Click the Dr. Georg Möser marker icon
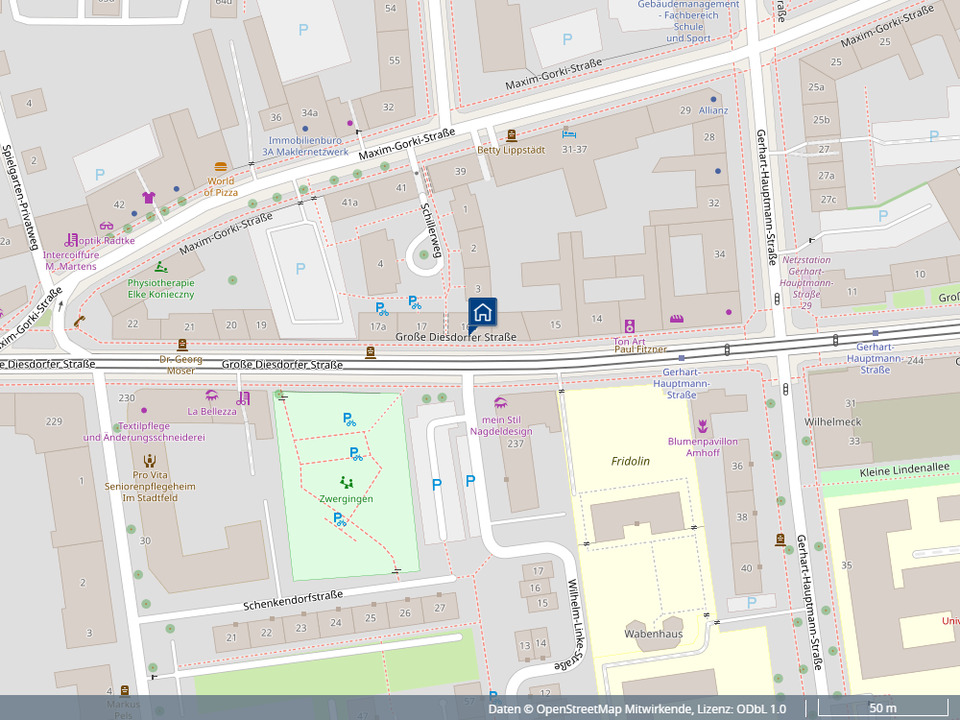 click(x=181, y=344)
